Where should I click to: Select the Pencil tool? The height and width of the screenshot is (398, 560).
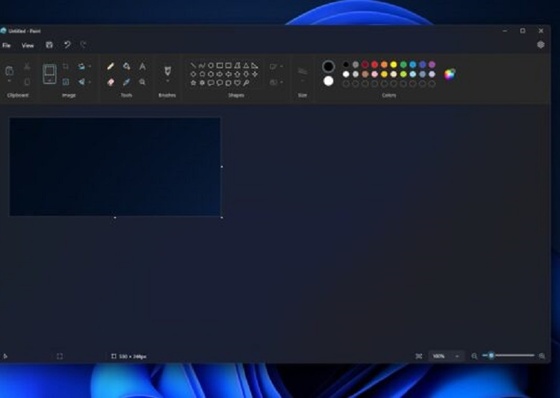(111, 66)
